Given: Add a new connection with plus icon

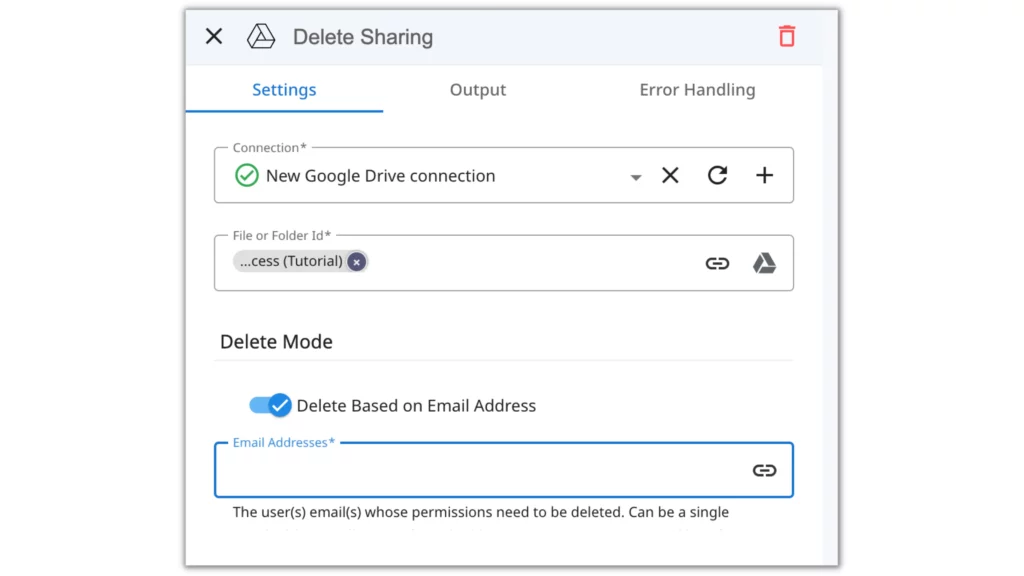Looking at the screenshot, I should 764,175.
